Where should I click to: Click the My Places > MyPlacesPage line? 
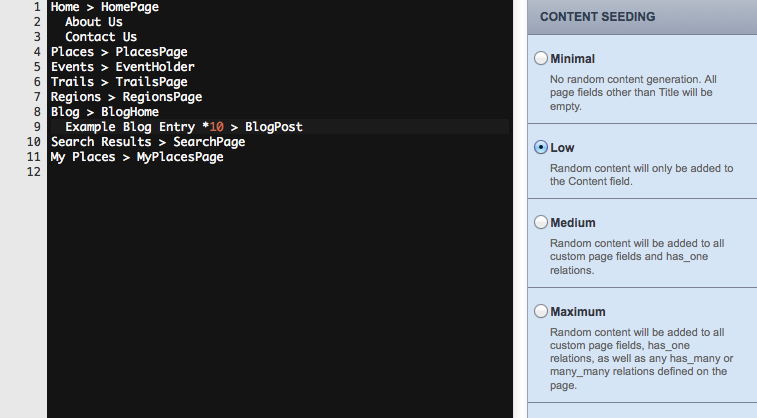pos(137,157)
